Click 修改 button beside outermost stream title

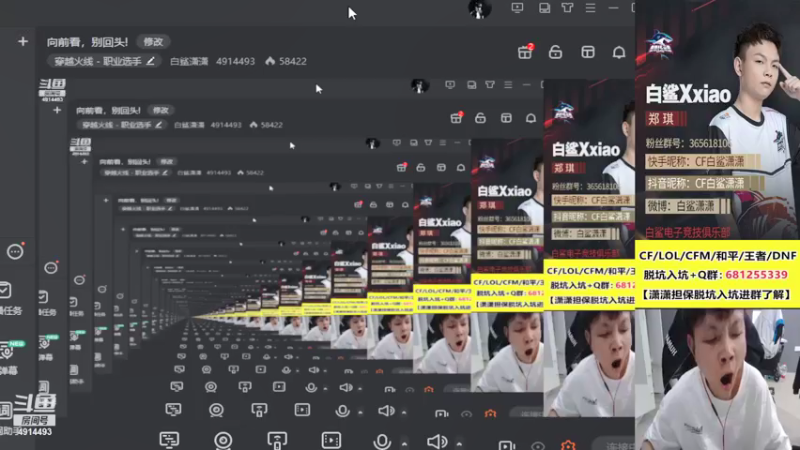(153, 42)
